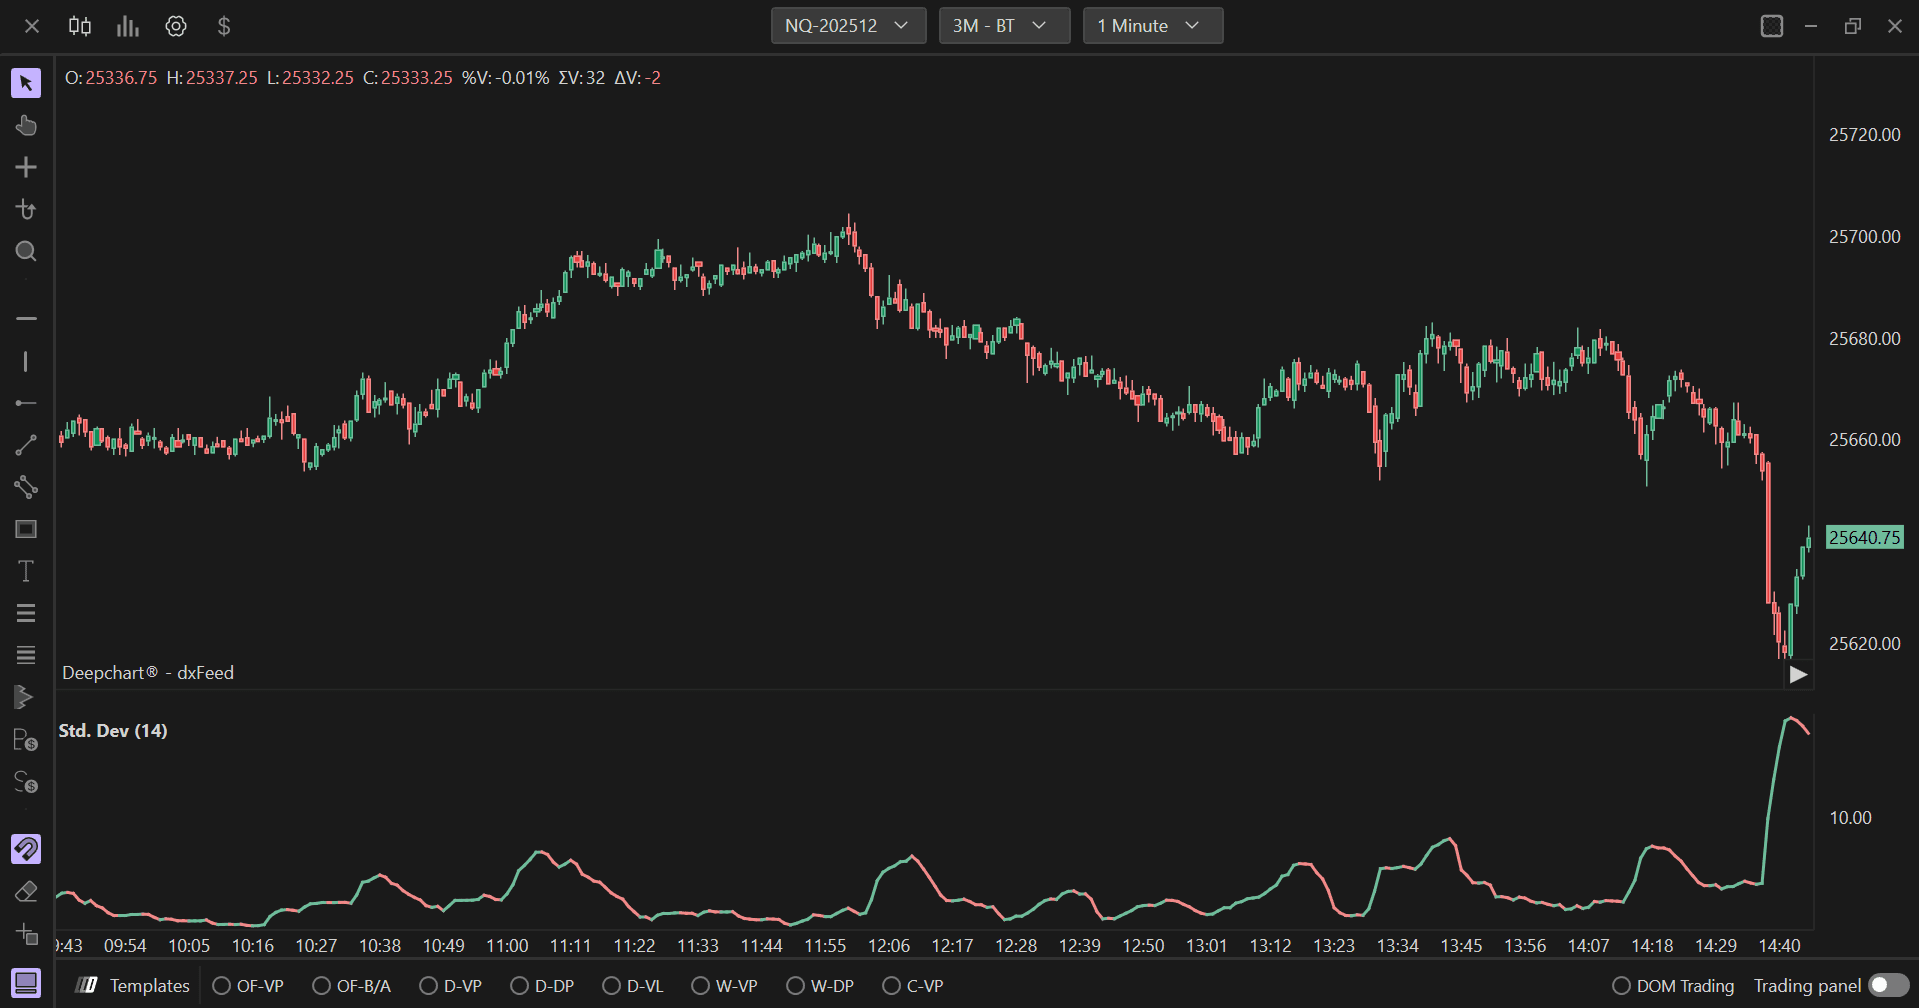
Task: Open the NQ-202512 symbol dropdown
Action: tap(848, 26)
